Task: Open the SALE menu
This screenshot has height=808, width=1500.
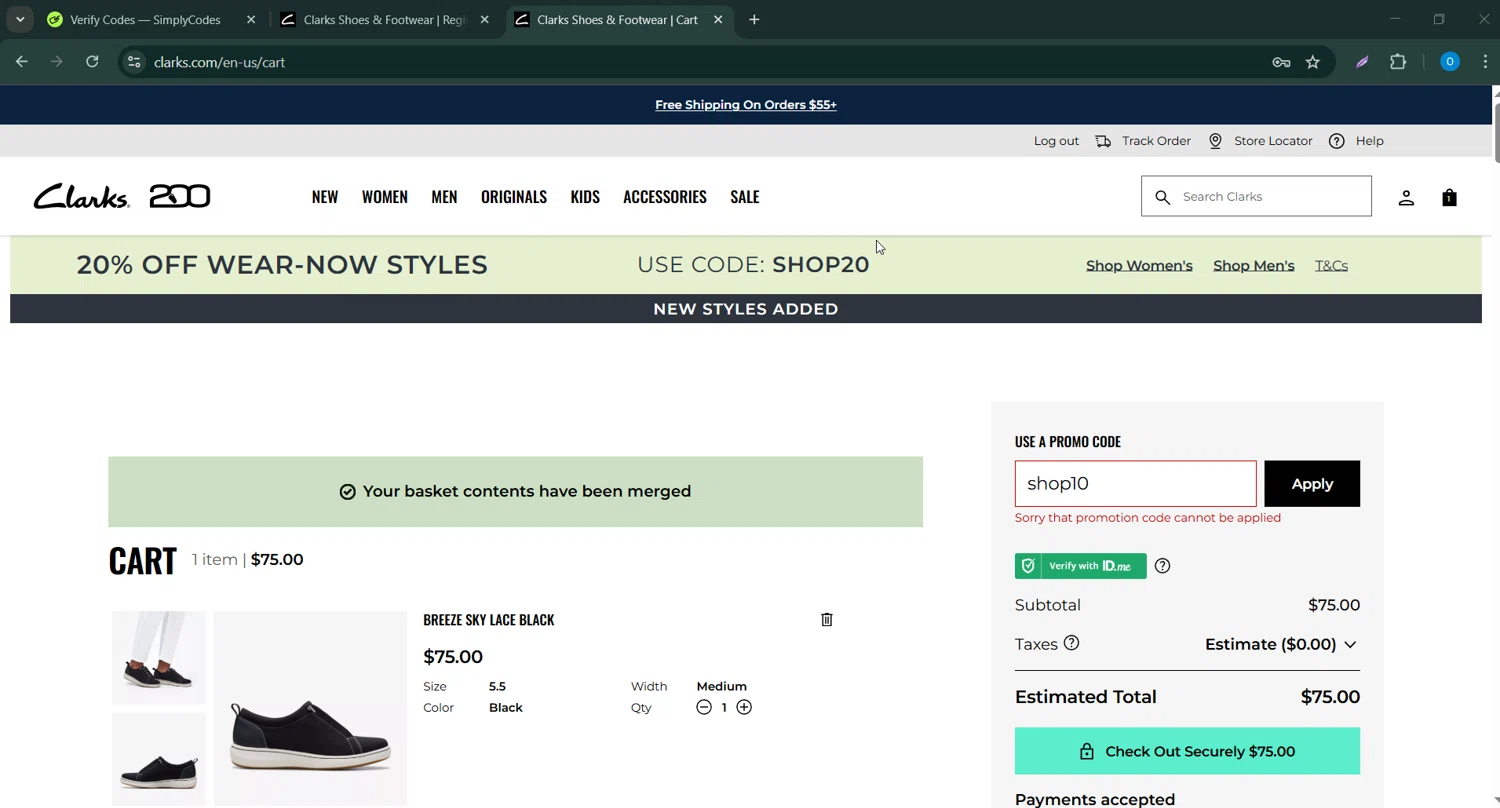Action: pyautogui.click(x=745, y=197)
